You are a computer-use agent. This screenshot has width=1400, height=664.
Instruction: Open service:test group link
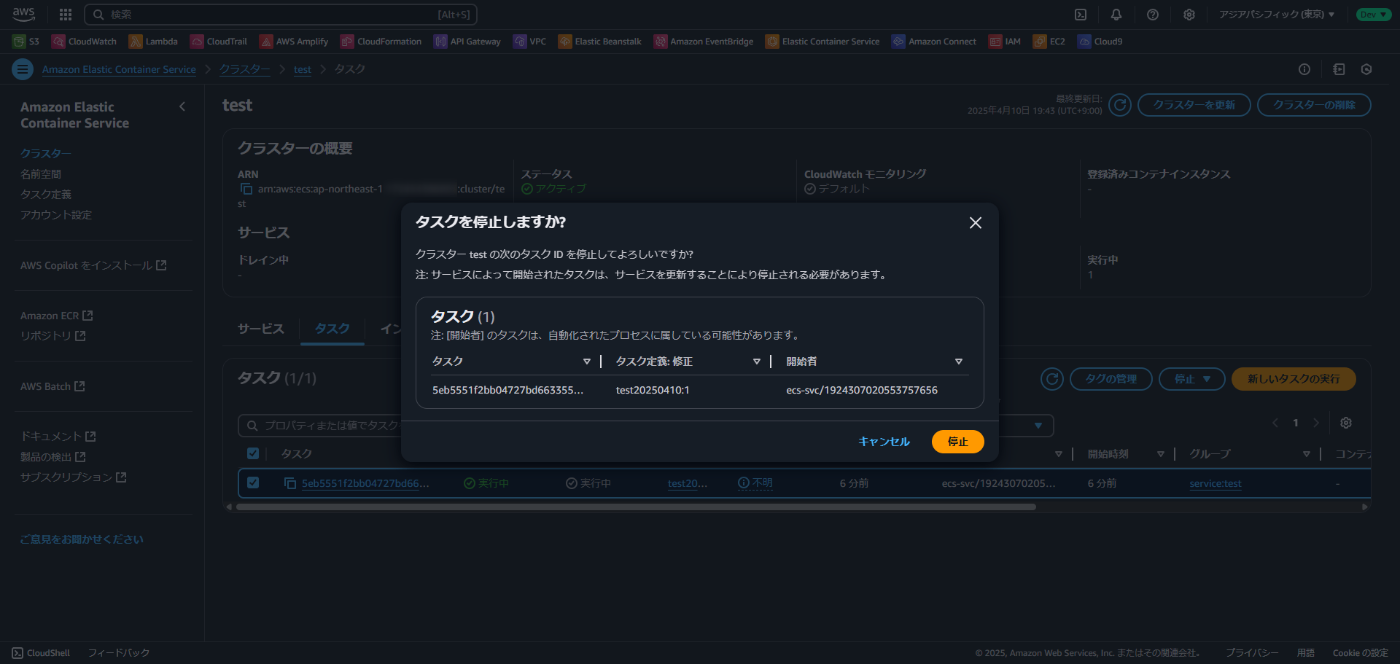click(x=1215, y=484)
